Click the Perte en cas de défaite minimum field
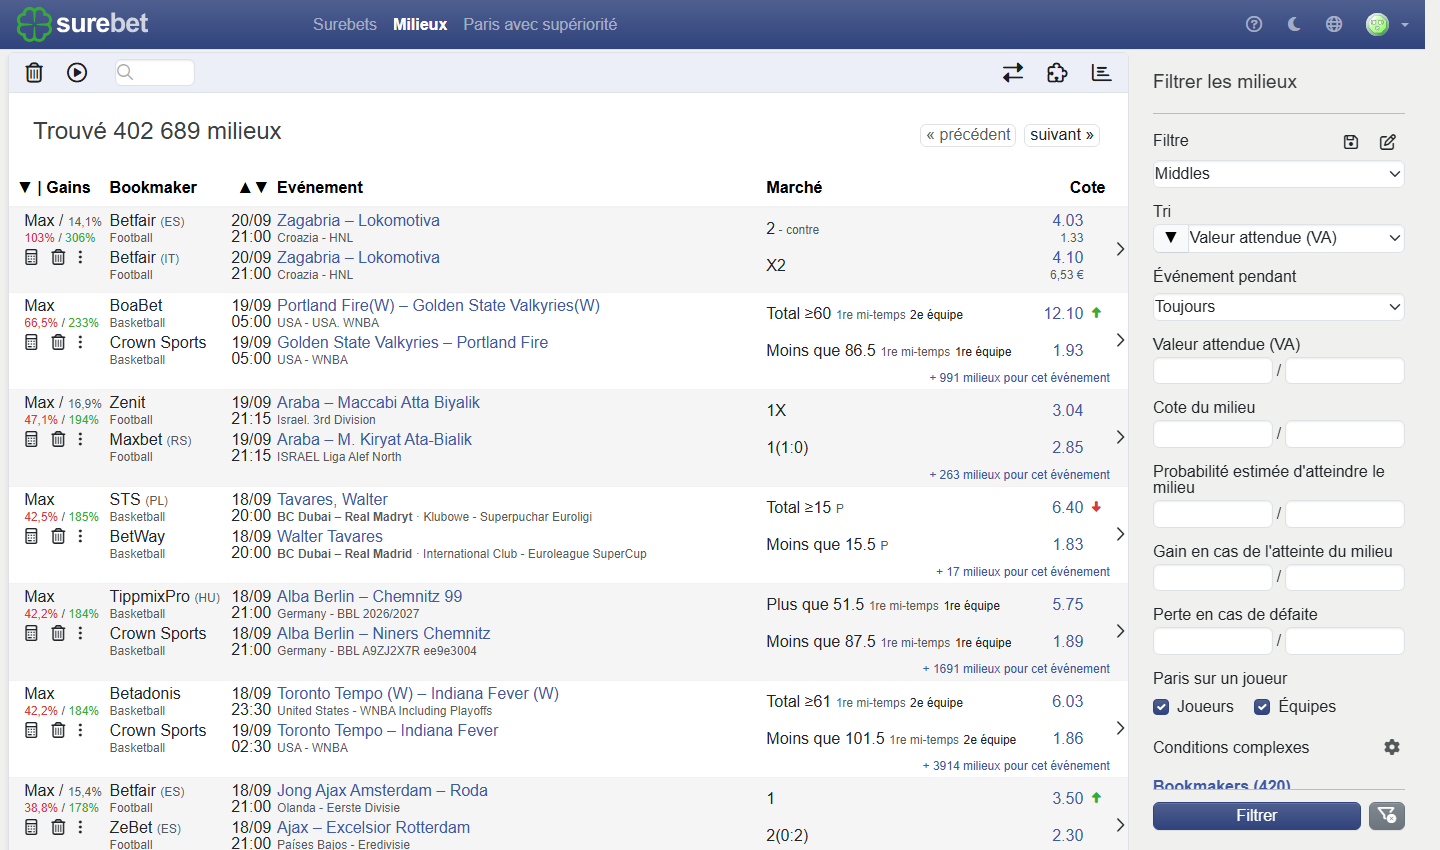 [1213, 641]
